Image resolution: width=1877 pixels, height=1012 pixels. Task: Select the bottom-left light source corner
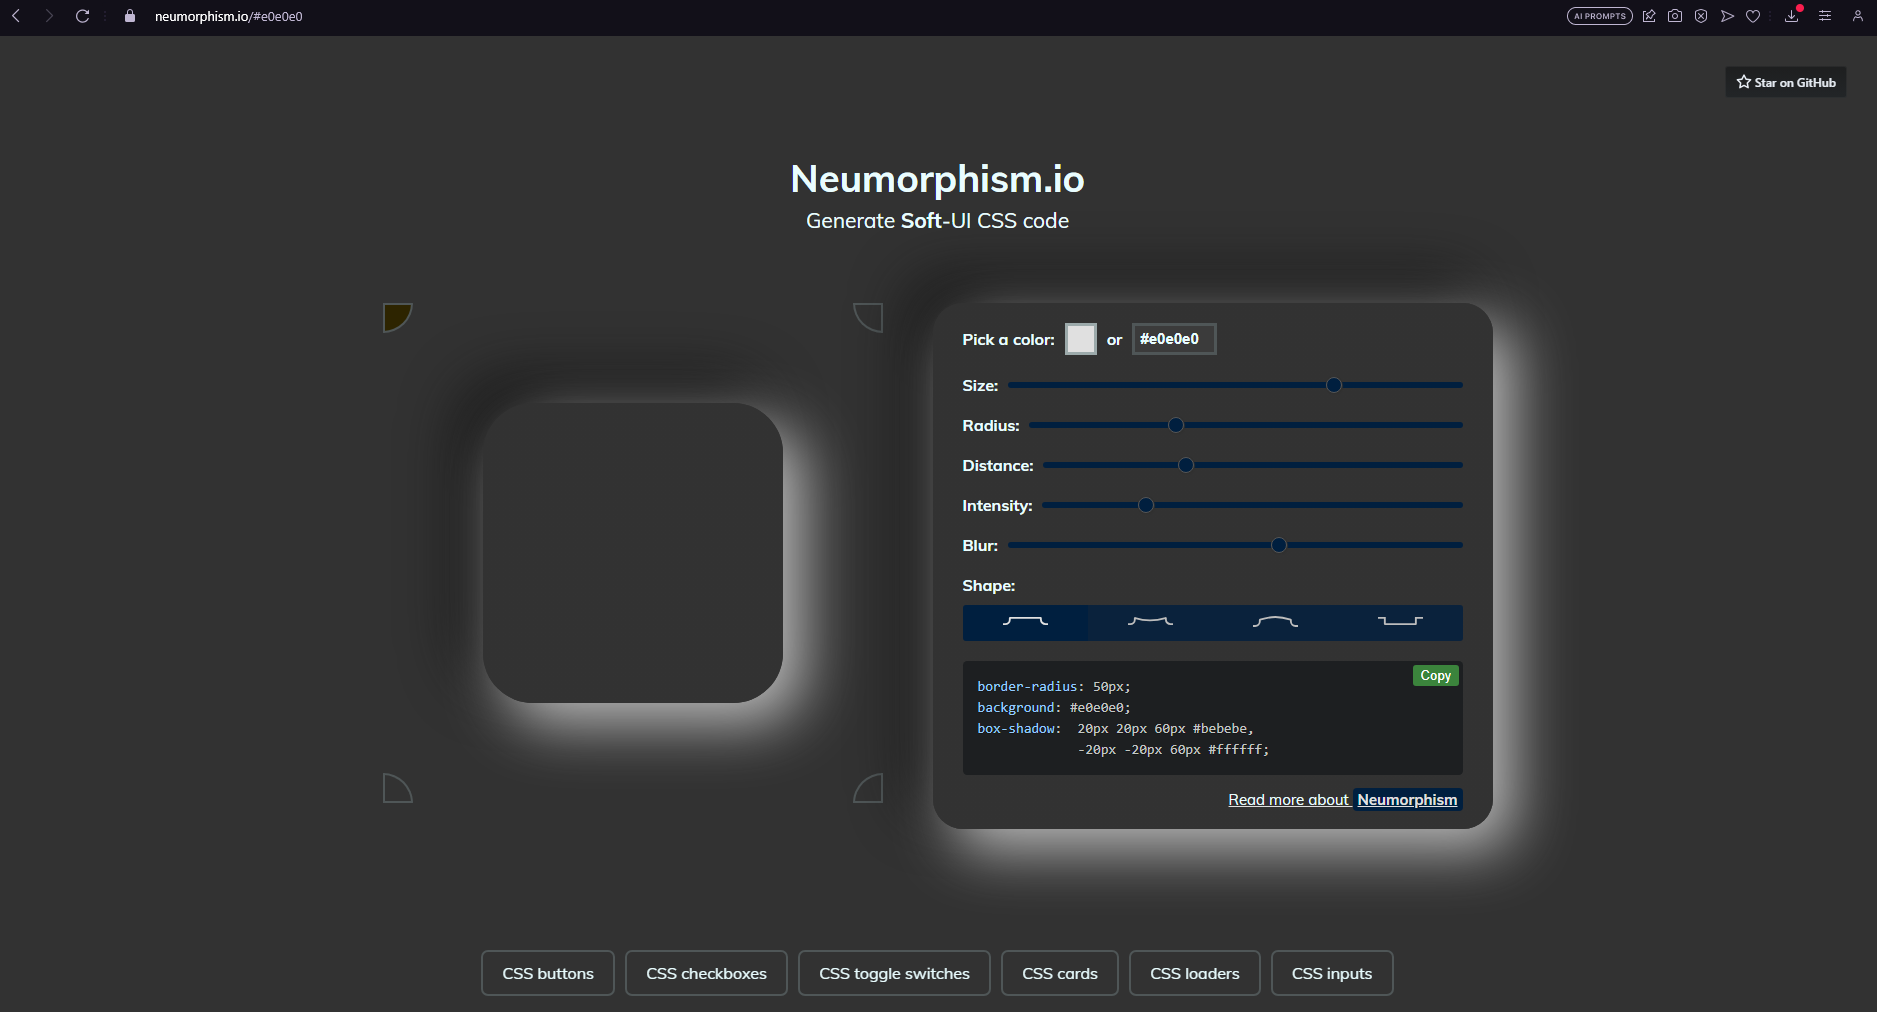click(x=398, y=788)
